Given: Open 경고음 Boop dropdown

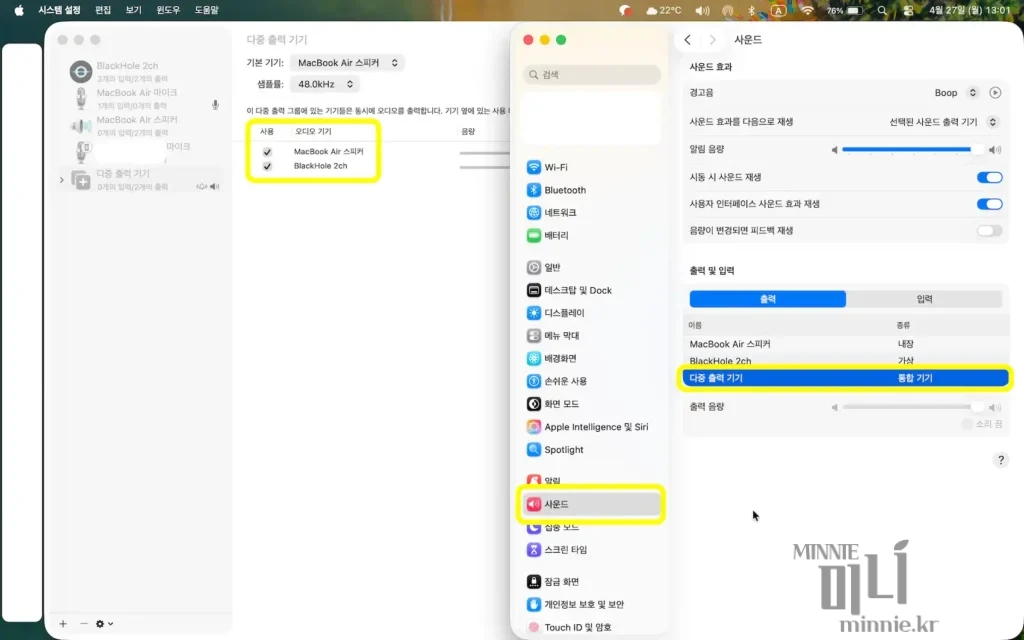Looking at the screenshot, I should (x=955, y=93).
